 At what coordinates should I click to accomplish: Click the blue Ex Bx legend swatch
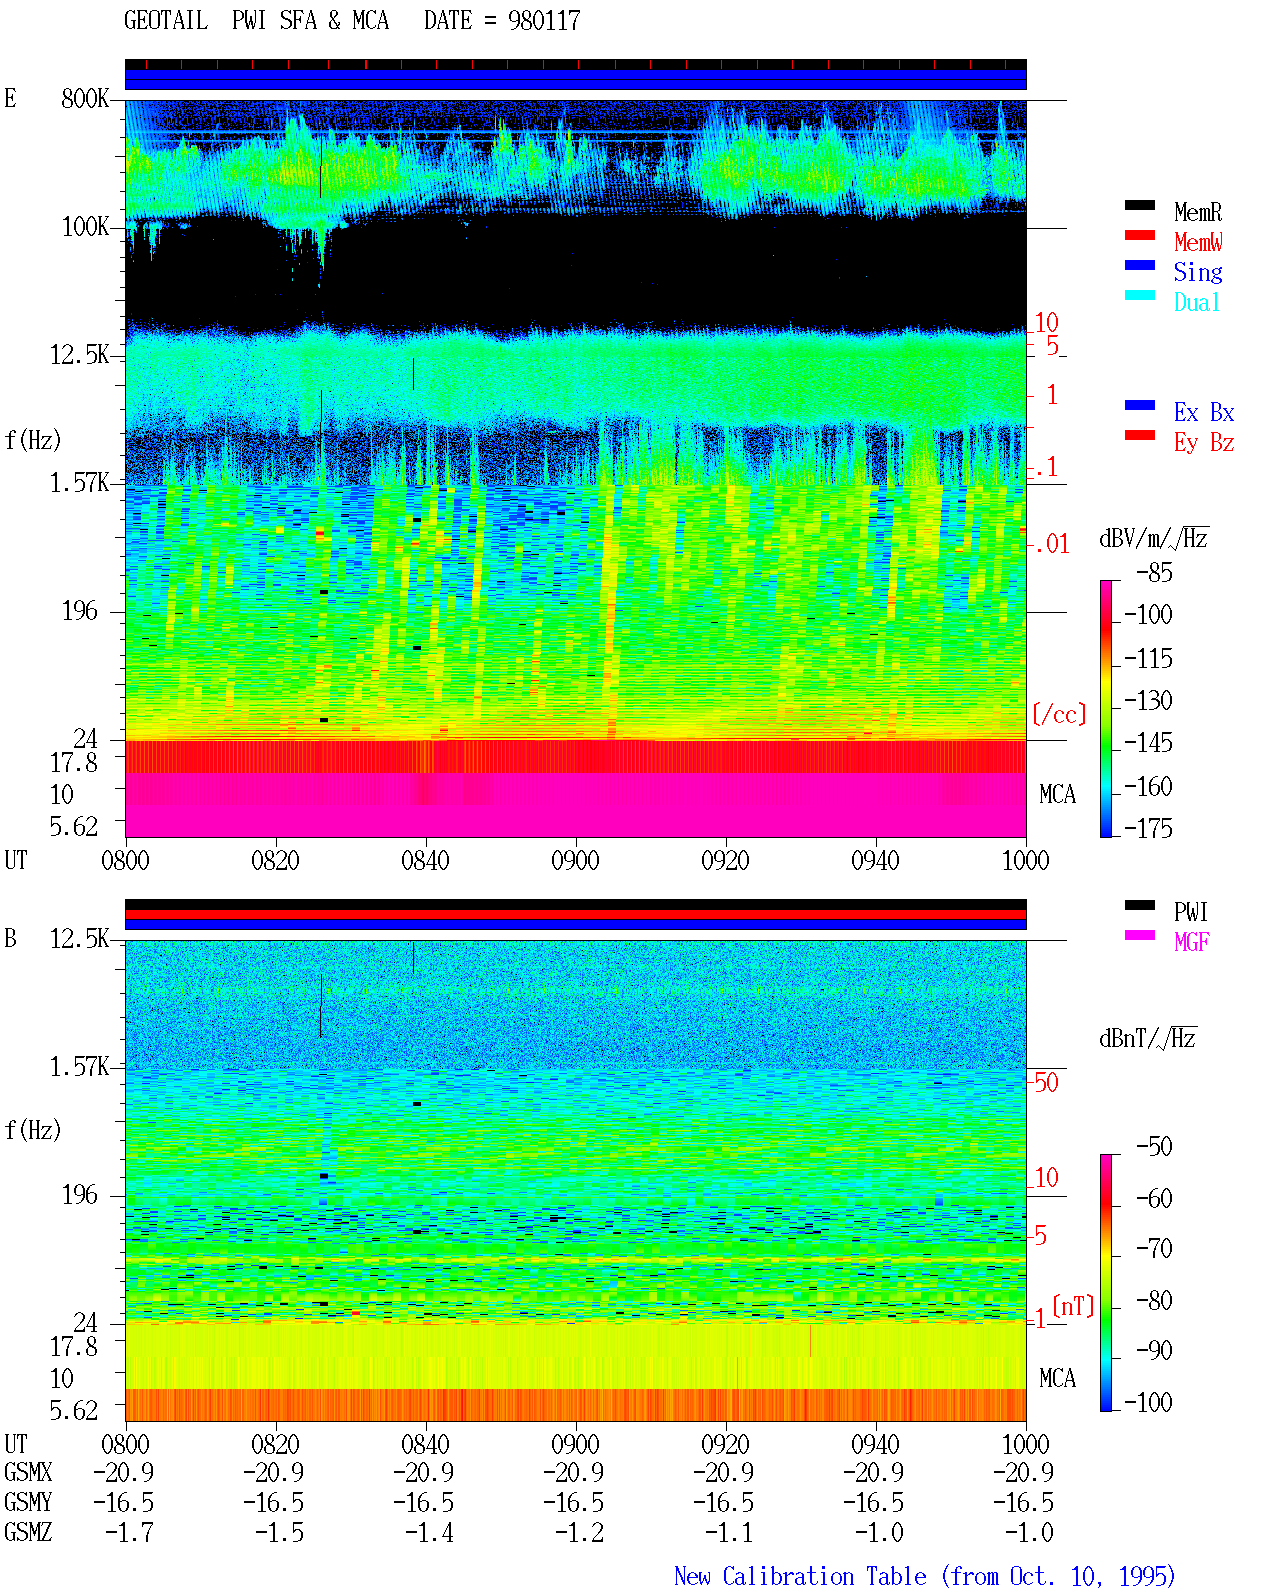point(1139,406)
